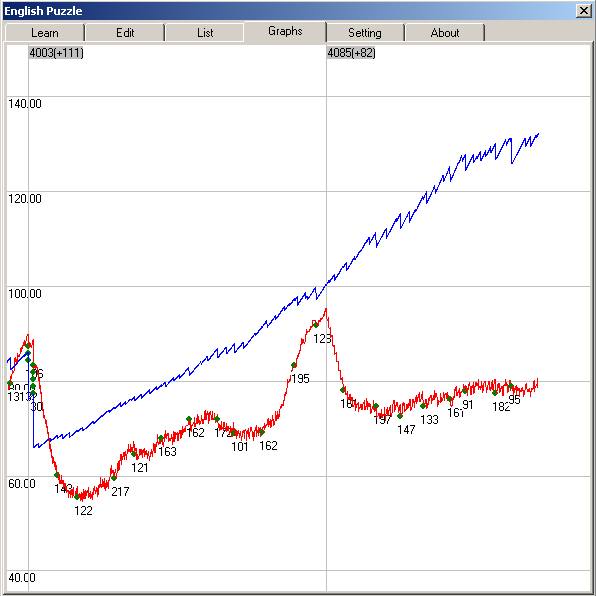Open the About tab

445,33
